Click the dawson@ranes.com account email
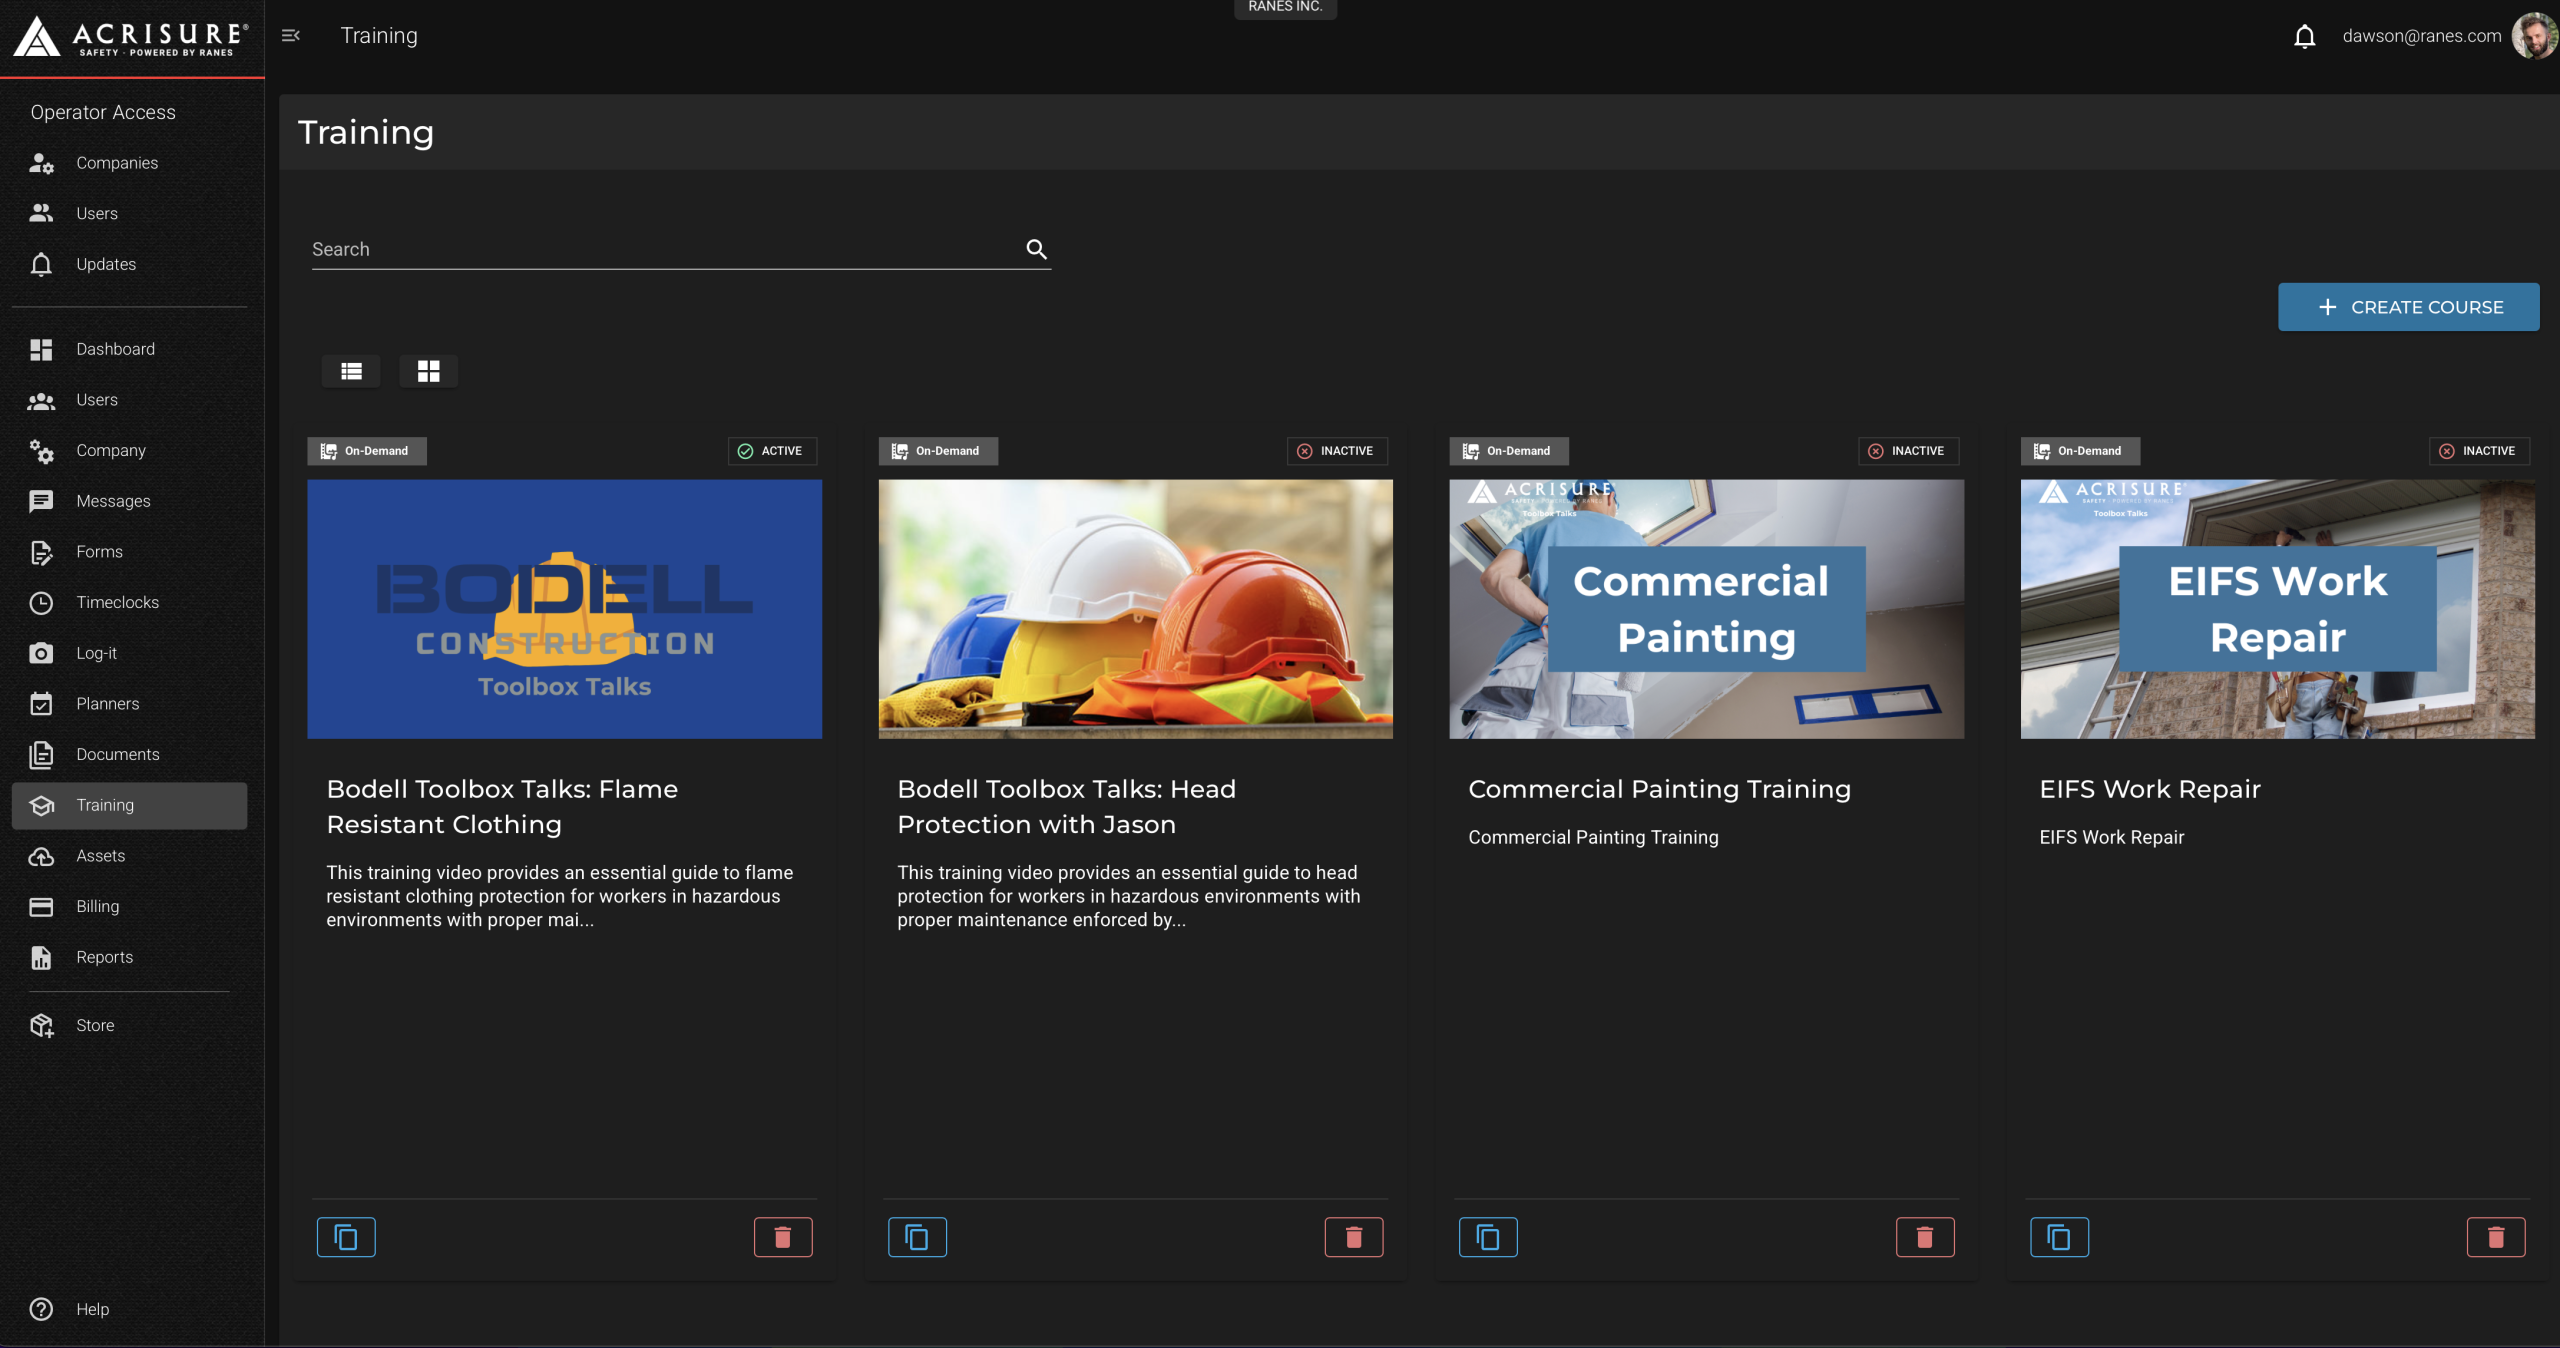The width and height of the screenshot is (2560, 1348). 2421,36
